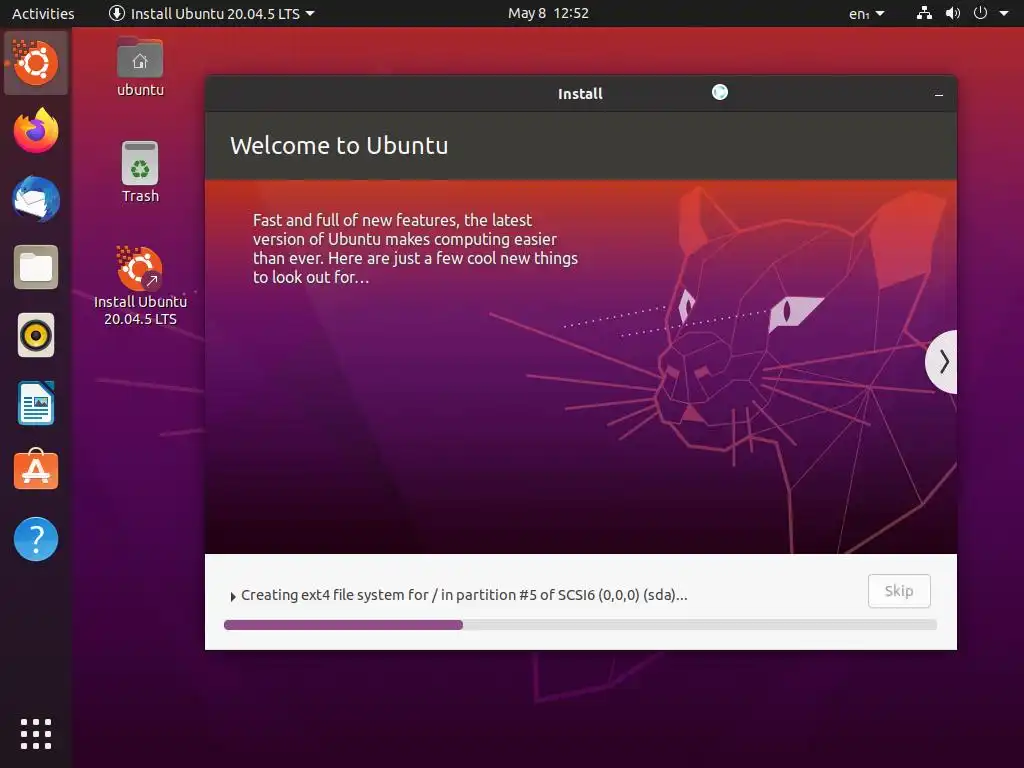
Task: Open the Help icon in the dock
Action: 36,539
